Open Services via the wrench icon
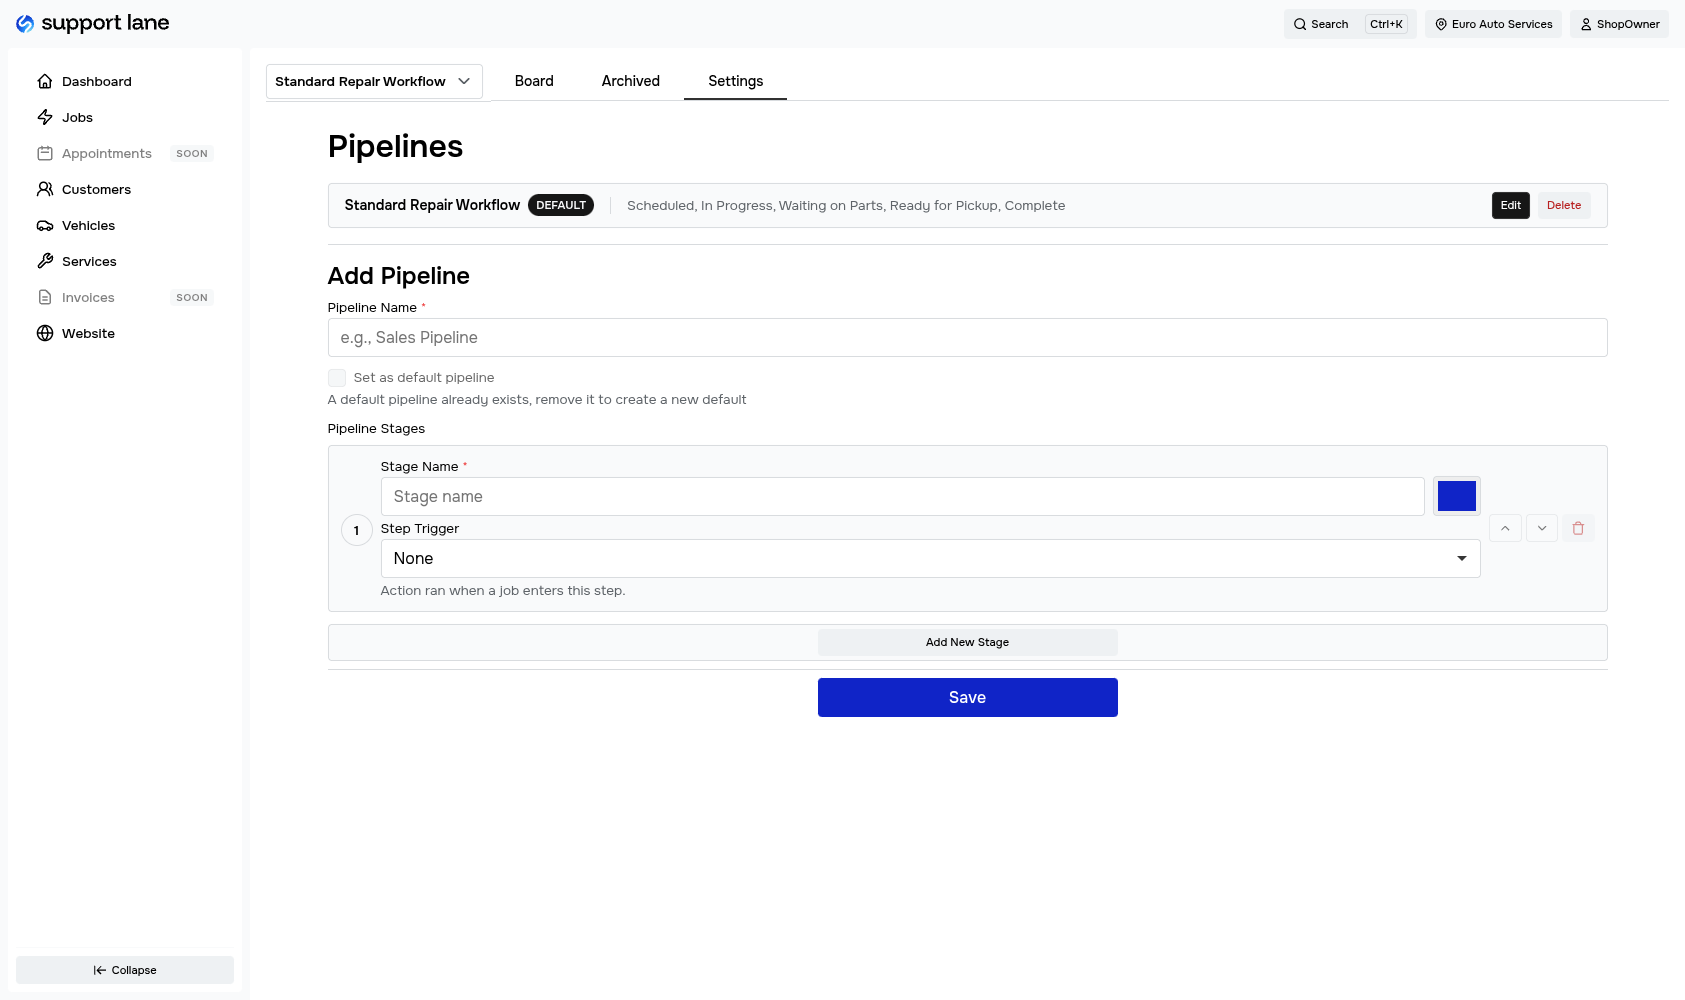 point(45,261)
